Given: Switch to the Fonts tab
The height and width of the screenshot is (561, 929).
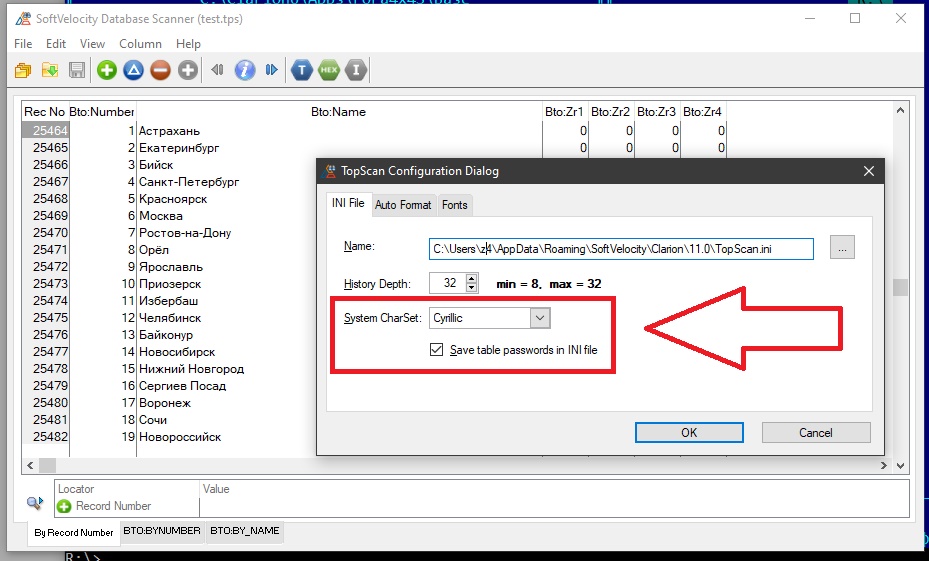Looking at the screenshot, I should click(455, 205).
